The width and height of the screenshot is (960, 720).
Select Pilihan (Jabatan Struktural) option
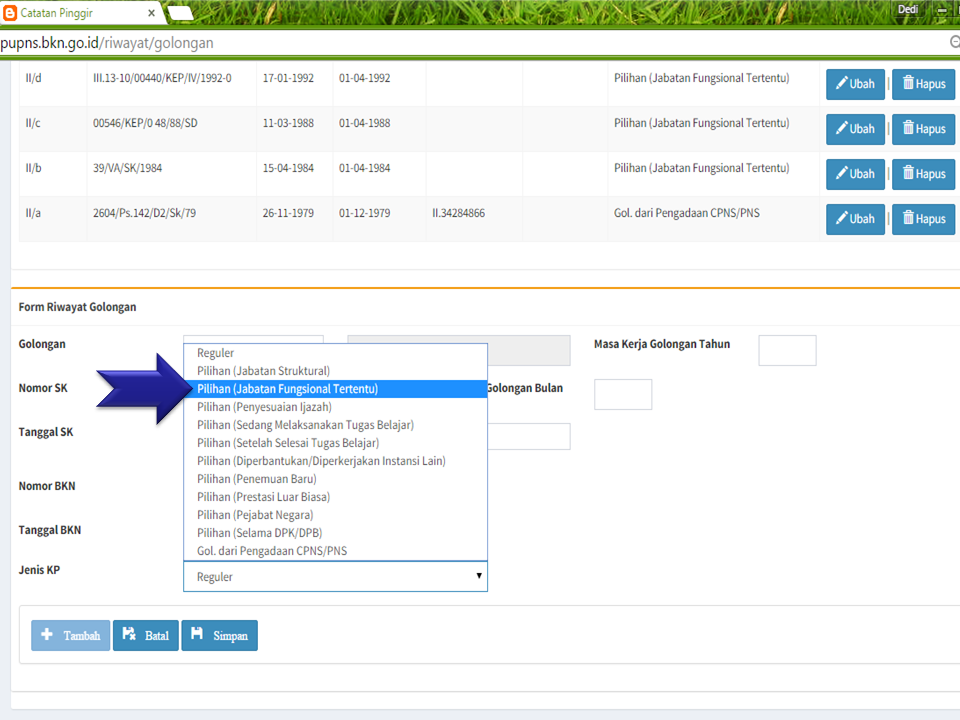(336, 371)
